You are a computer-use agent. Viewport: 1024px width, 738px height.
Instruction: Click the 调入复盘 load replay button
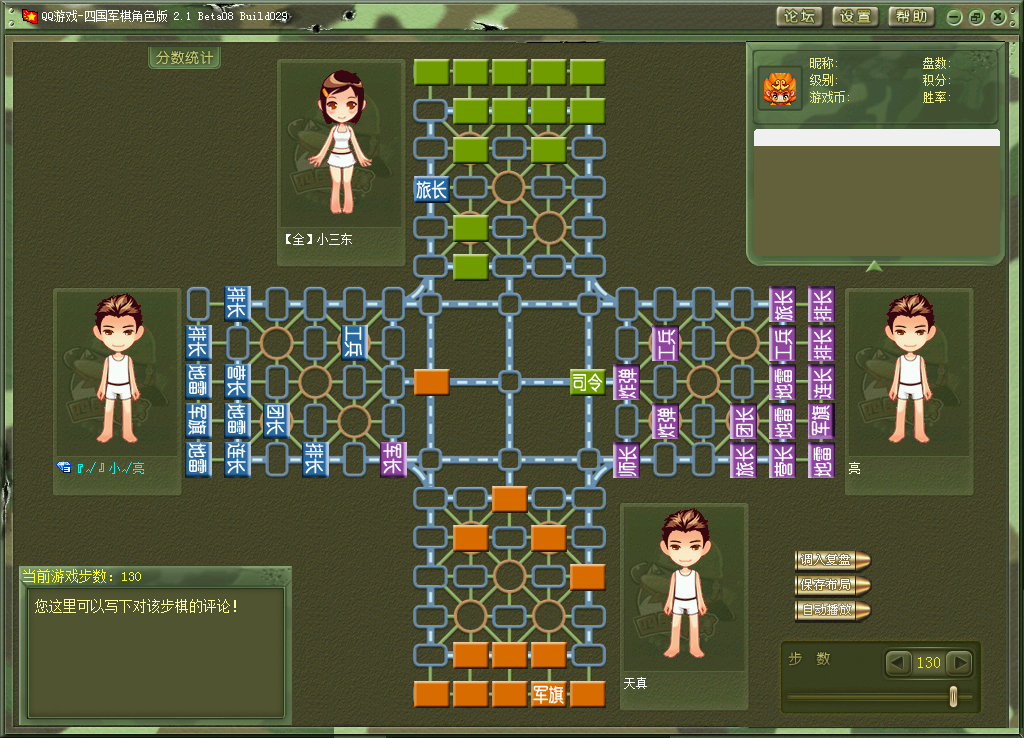832,560
